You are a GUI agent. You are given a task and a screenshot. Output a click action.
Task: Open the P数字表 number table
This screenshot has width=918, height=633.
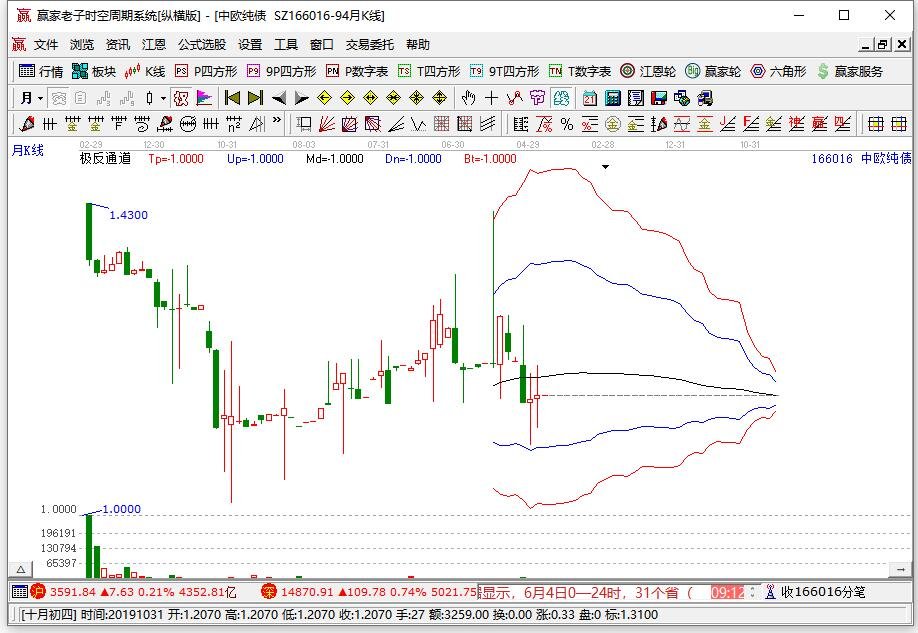357,71
